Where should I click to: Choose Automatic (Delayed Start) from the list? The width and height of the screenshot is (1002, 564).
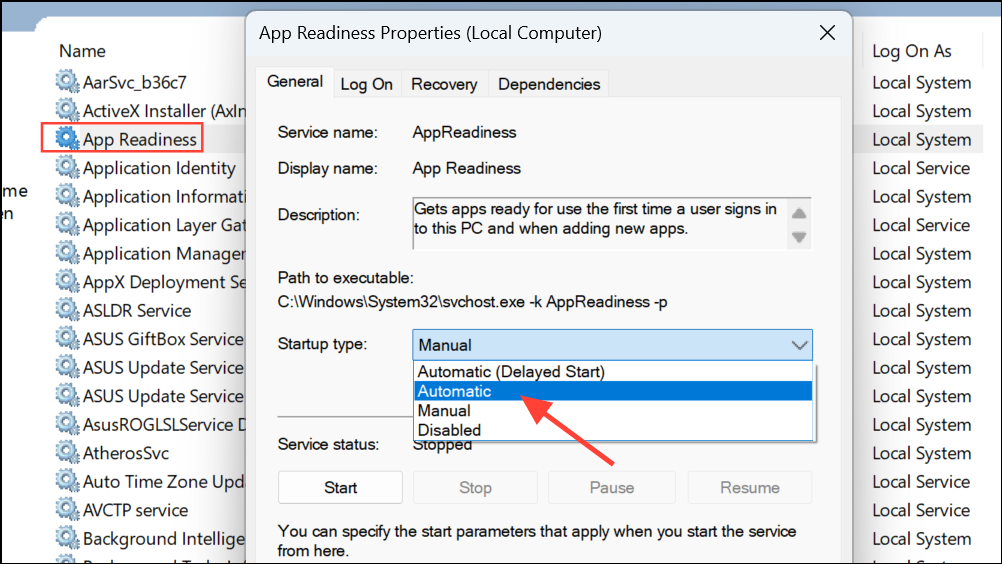pos(511,372)
